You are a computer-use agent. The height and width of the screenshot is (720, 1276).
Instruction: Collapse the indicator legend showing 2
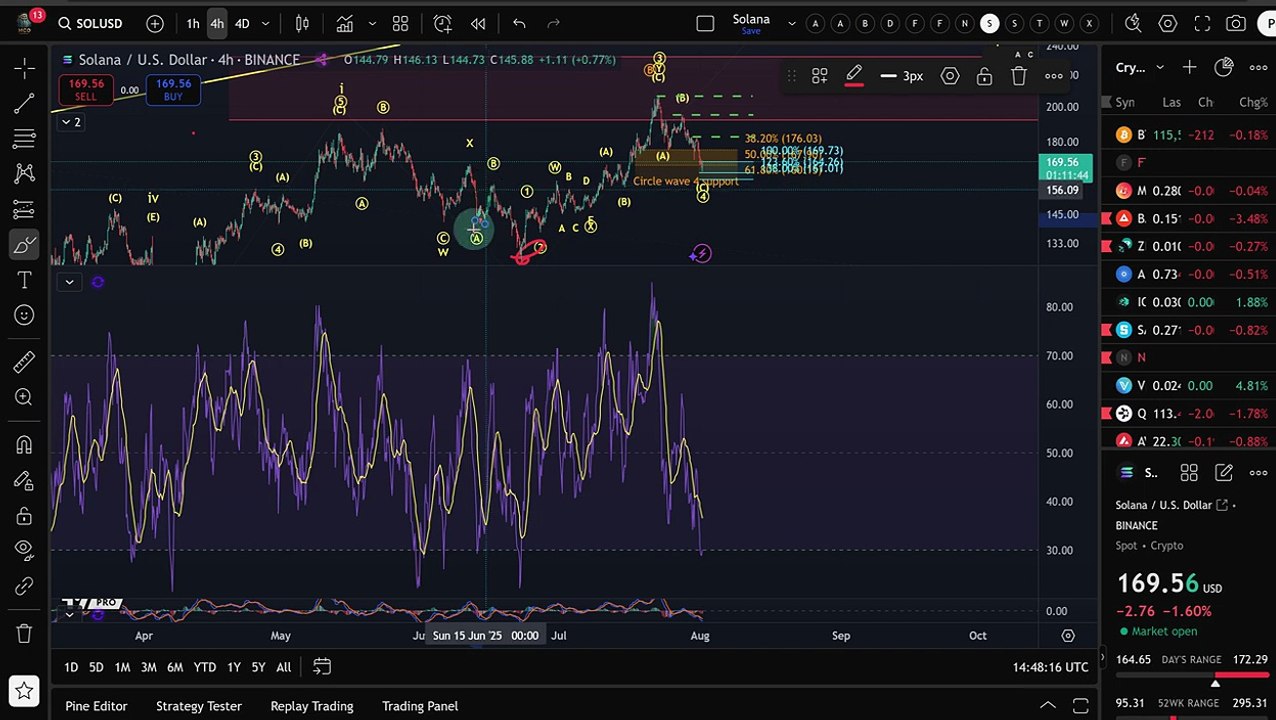[x=72, y=122]
